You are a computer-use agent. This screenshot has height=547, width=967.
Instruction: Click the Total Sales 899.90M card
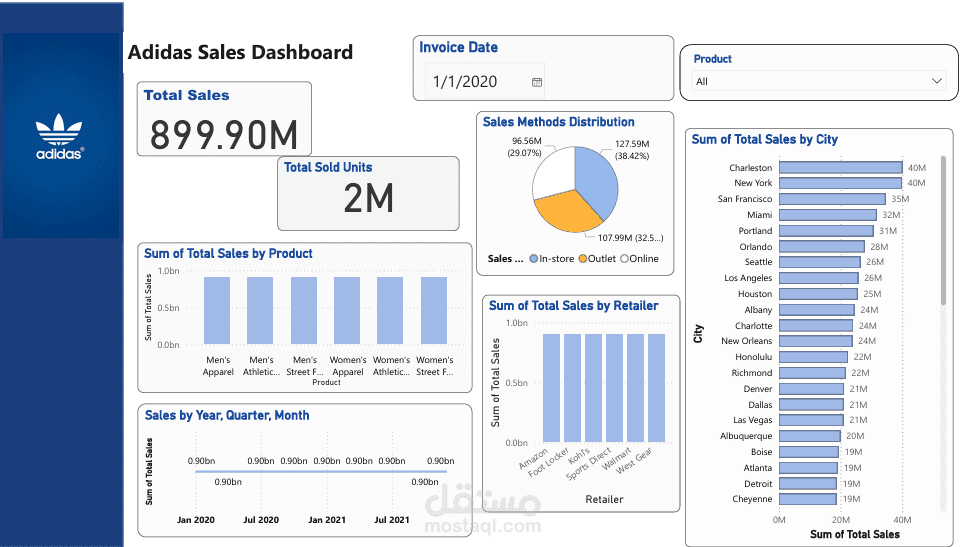(x=224, y=119)
